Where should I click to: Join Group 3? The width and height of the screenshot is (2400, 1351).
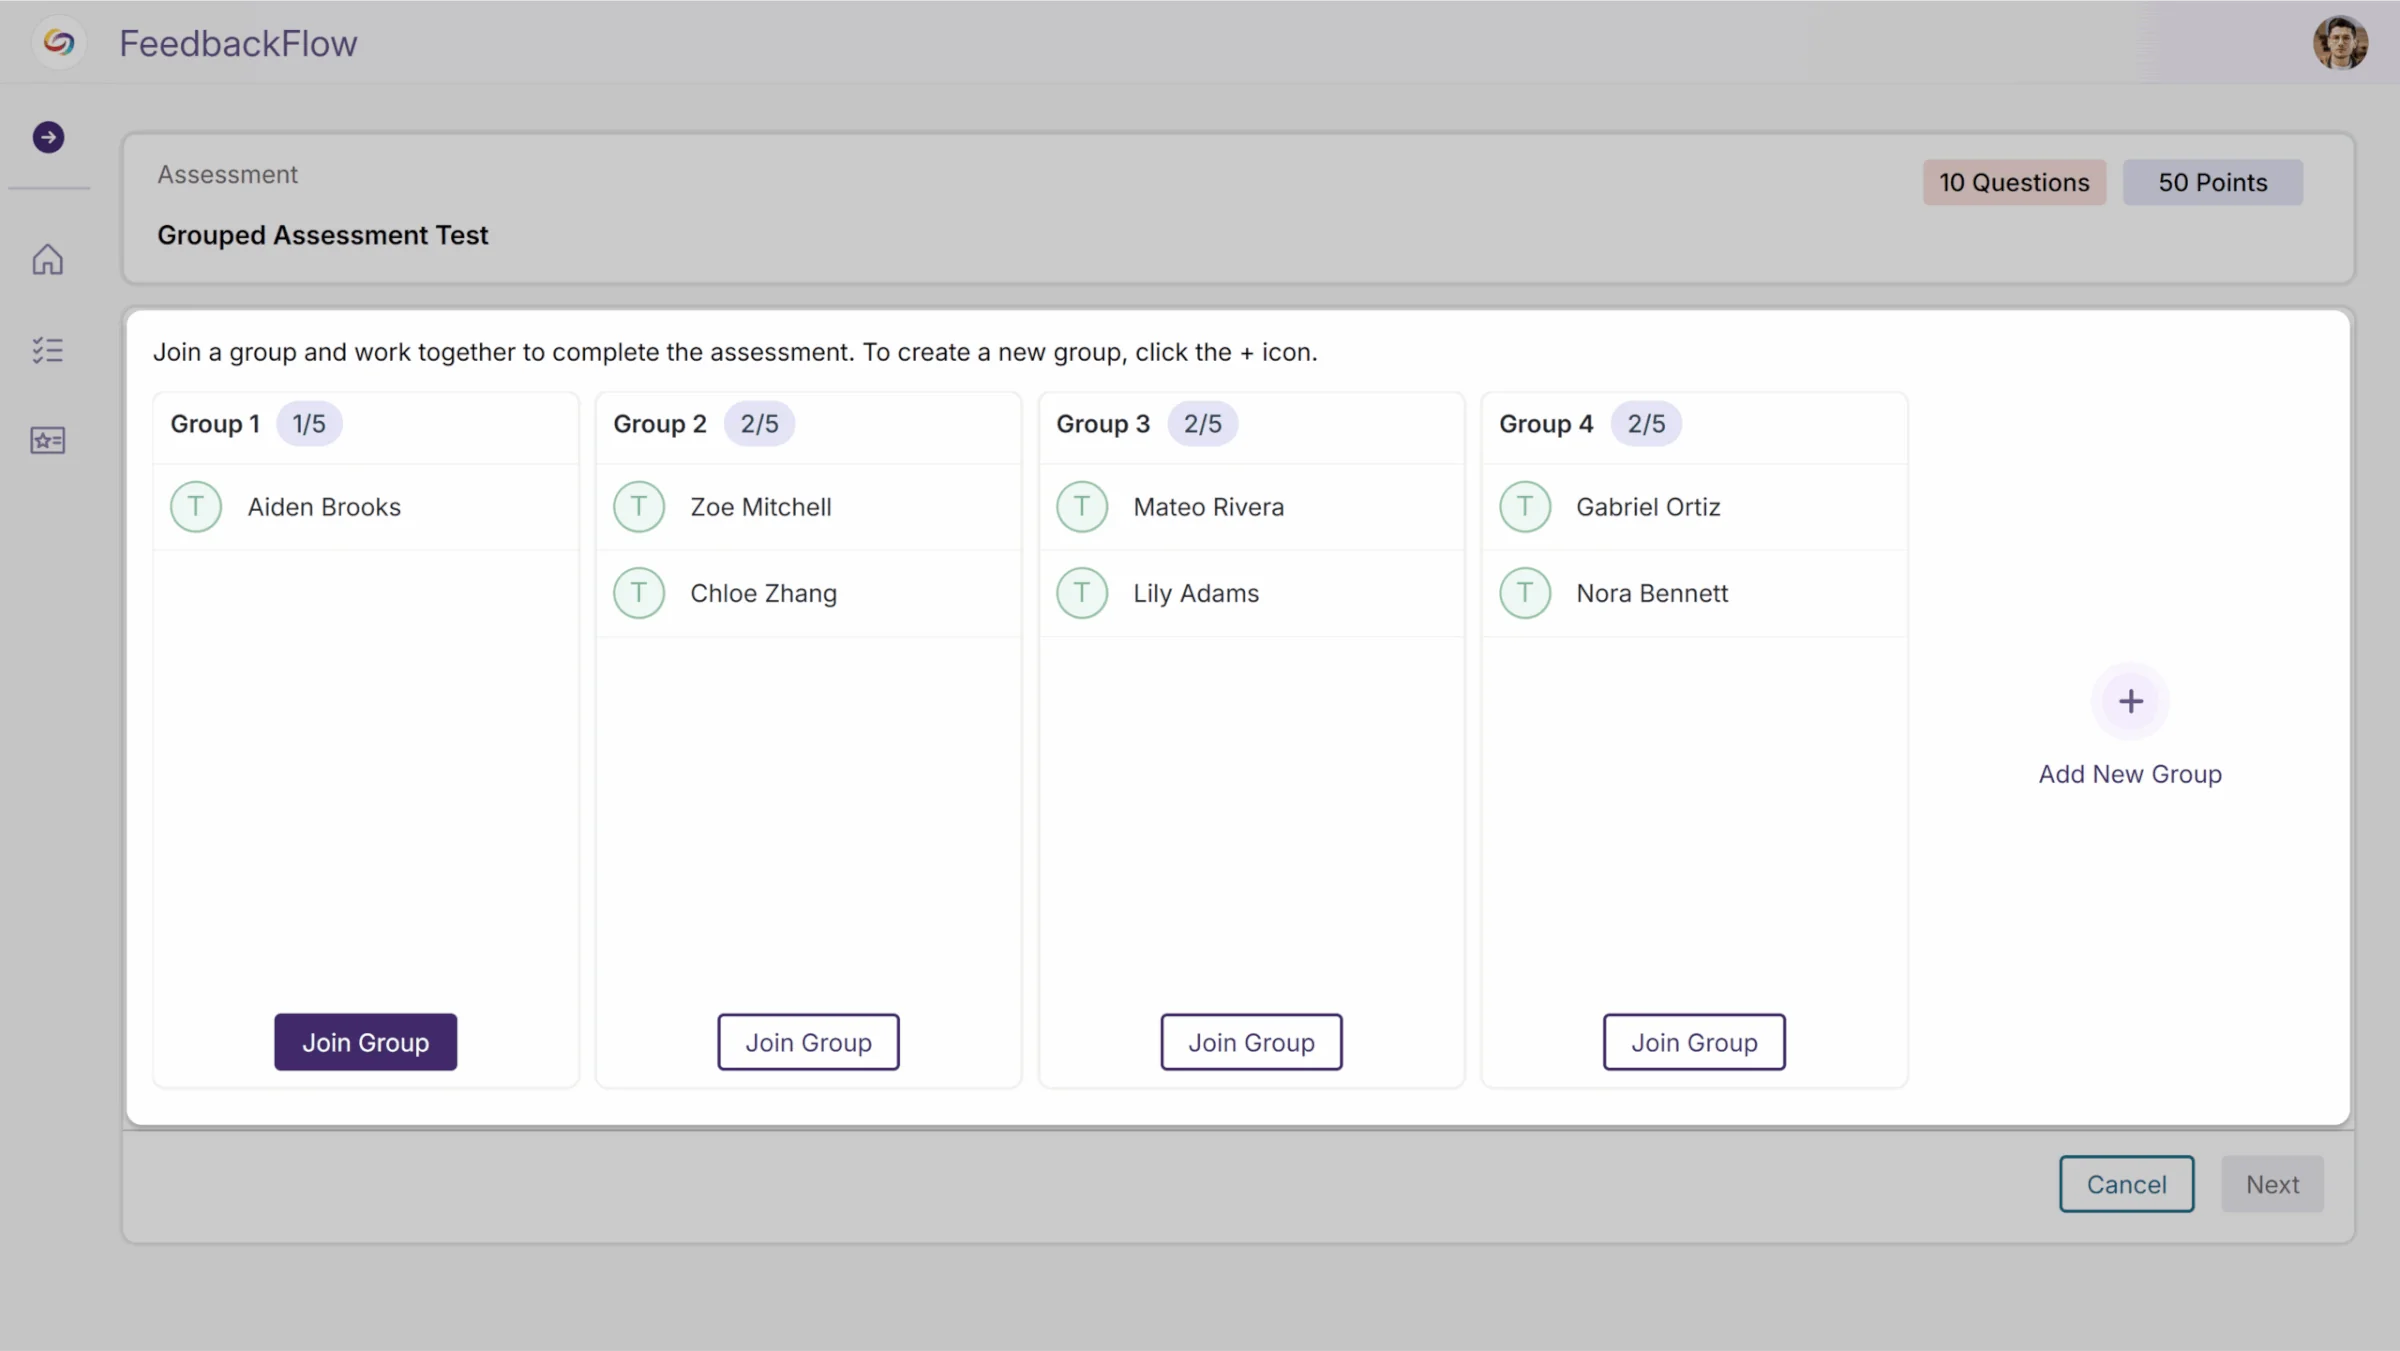point(1251,1042)
